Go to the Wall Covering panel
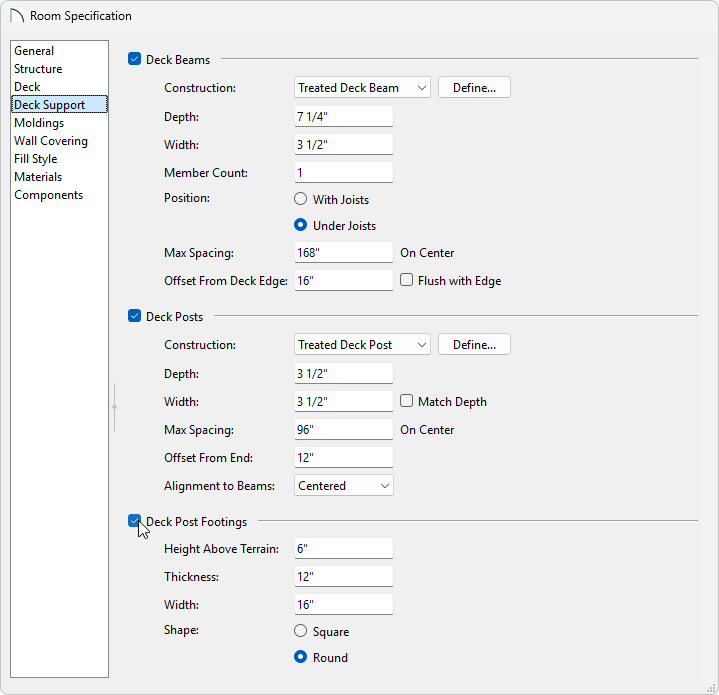This screenshot has width=719, height=695. (x=59, y=141)
